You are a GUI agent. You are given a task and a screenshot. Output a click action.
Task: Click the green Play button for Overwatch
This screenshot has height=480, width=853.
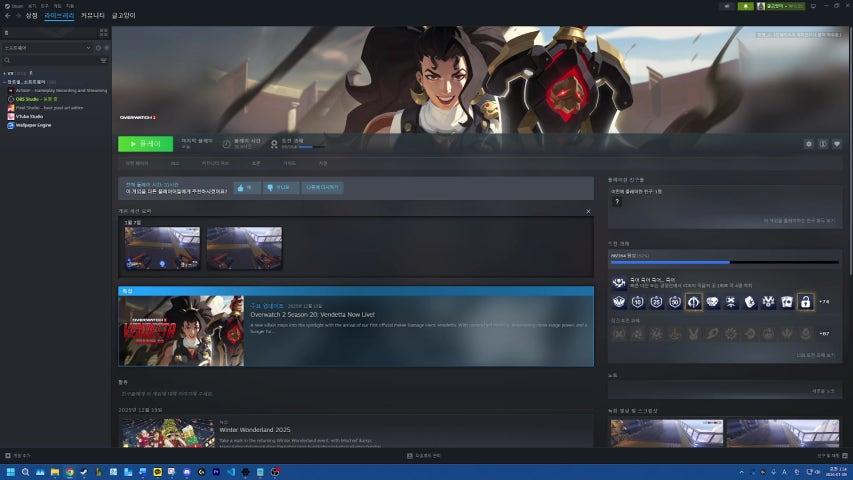(145, 144)
